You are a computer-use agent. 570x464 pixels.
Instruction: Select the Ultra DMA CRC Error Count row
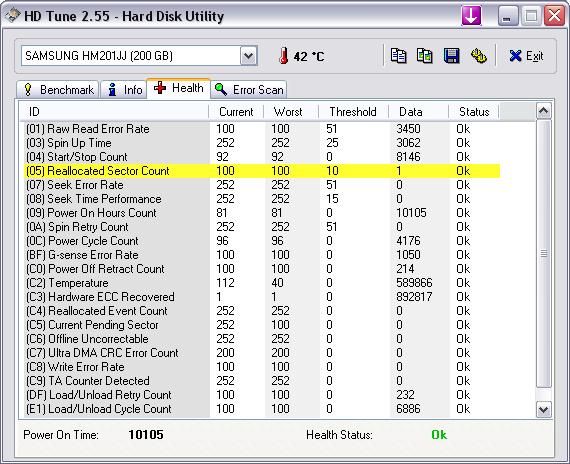tap(262, 353)
